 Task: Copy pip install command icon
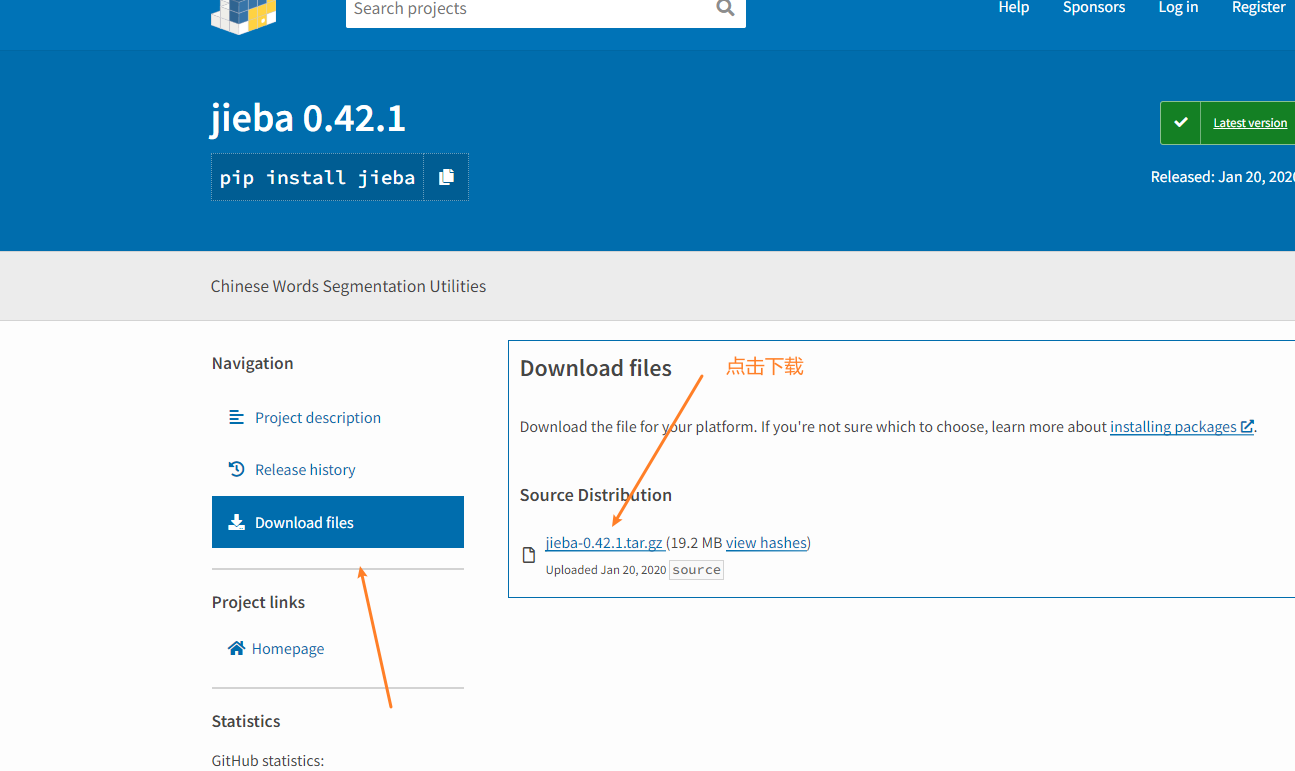coord(446,177)
